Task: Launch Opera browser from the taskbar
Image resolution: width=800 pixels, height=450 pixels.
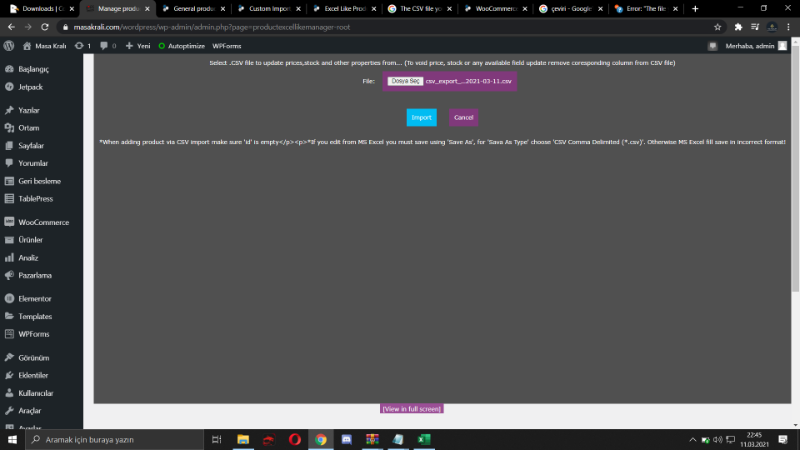Action: [295, 439]
